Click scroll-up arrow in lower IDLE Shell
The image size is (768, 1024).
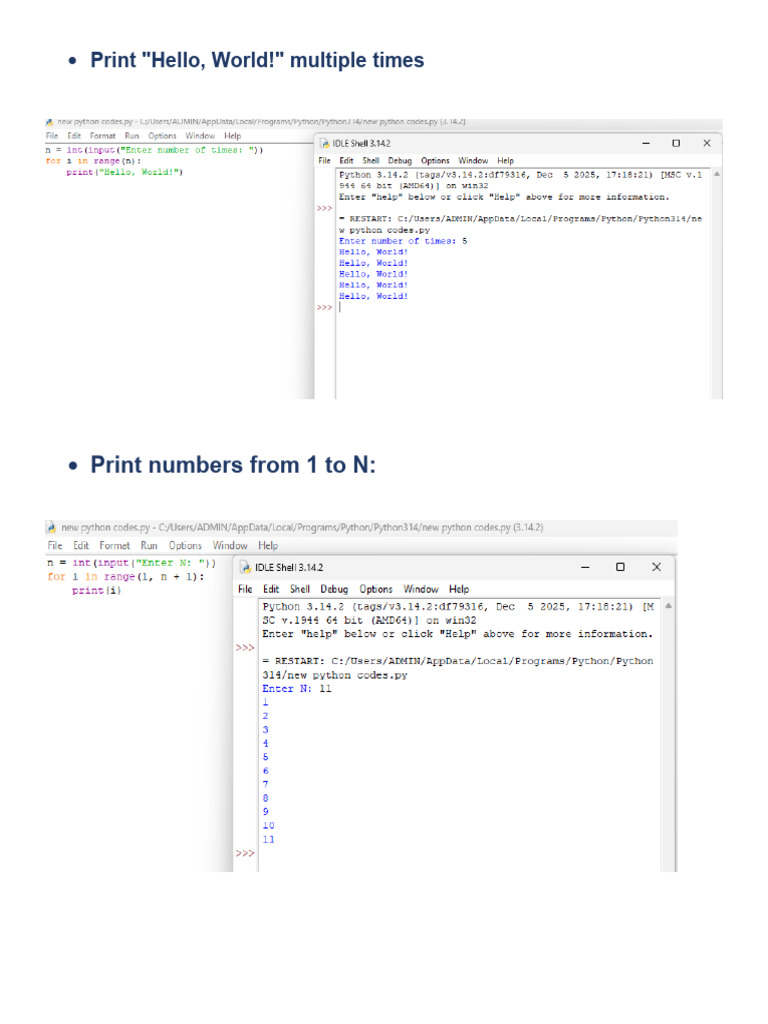[668, 606]
